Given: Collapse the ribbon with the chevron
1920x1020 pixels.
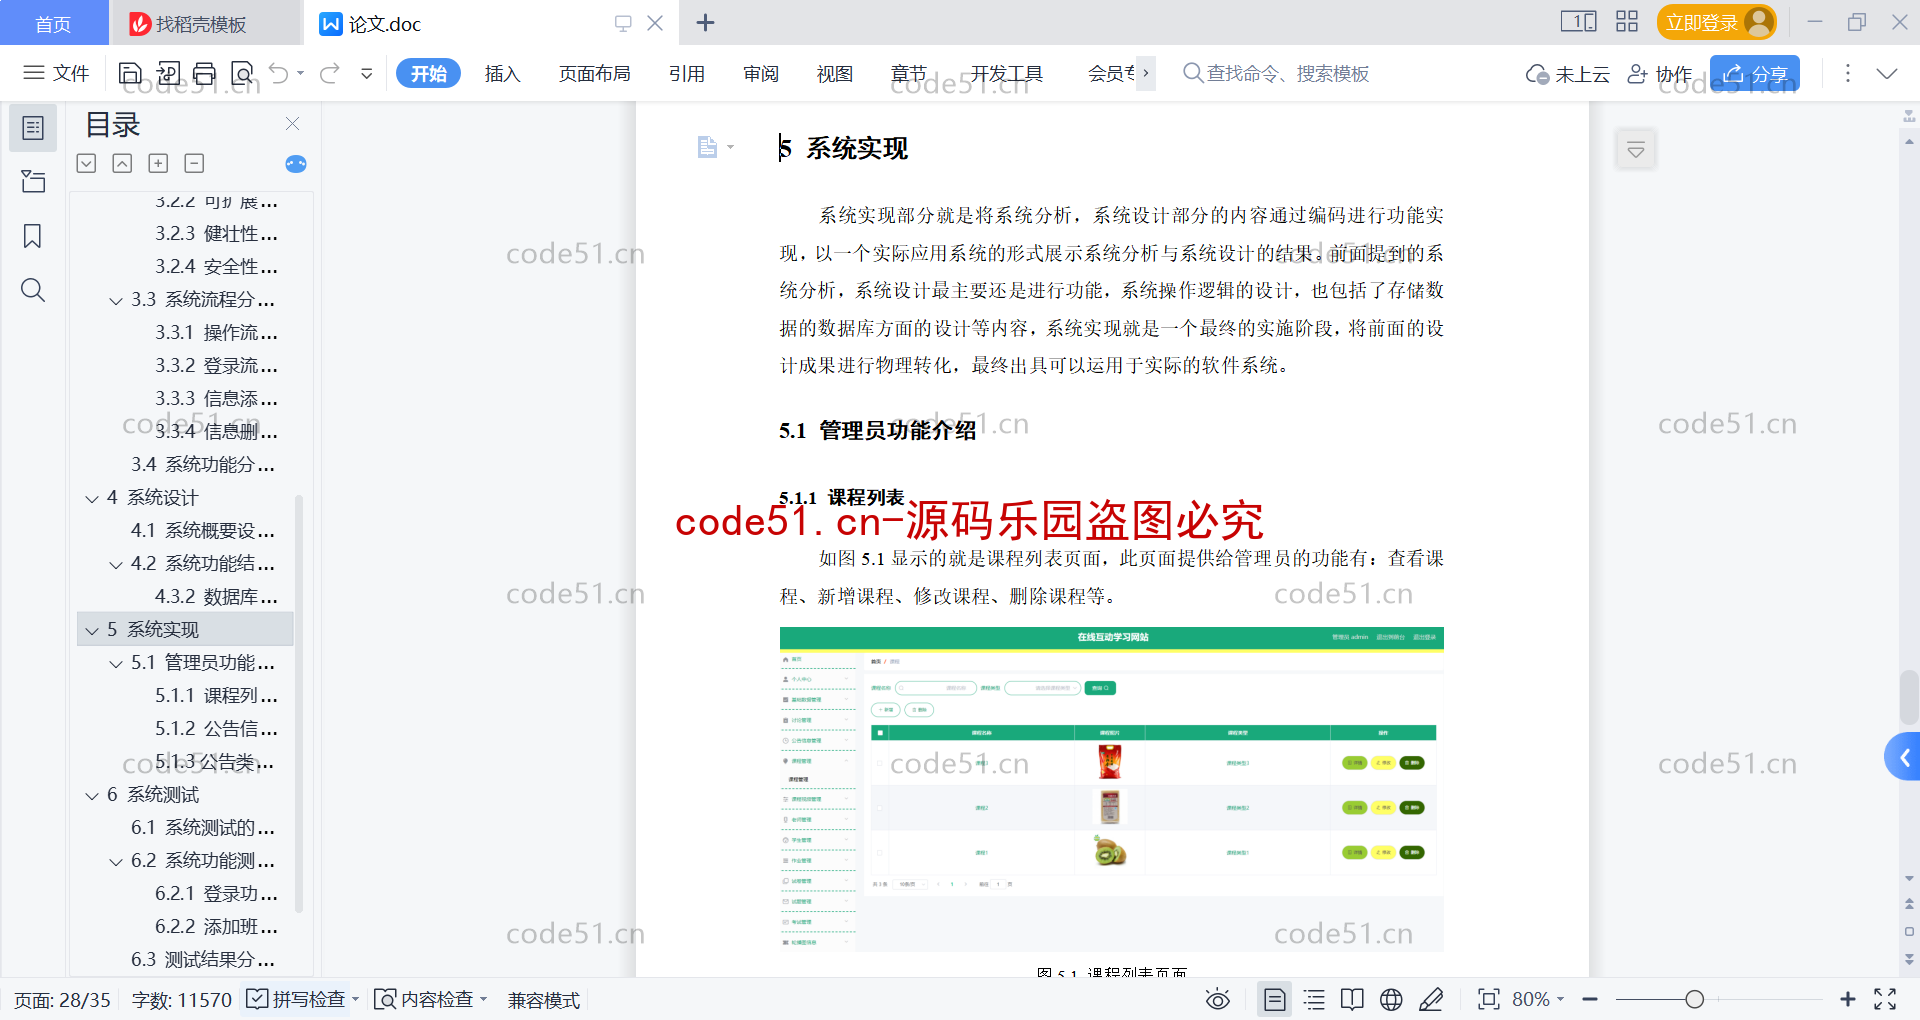Looking at the screenshot, I should click(x=1887, y=73).
